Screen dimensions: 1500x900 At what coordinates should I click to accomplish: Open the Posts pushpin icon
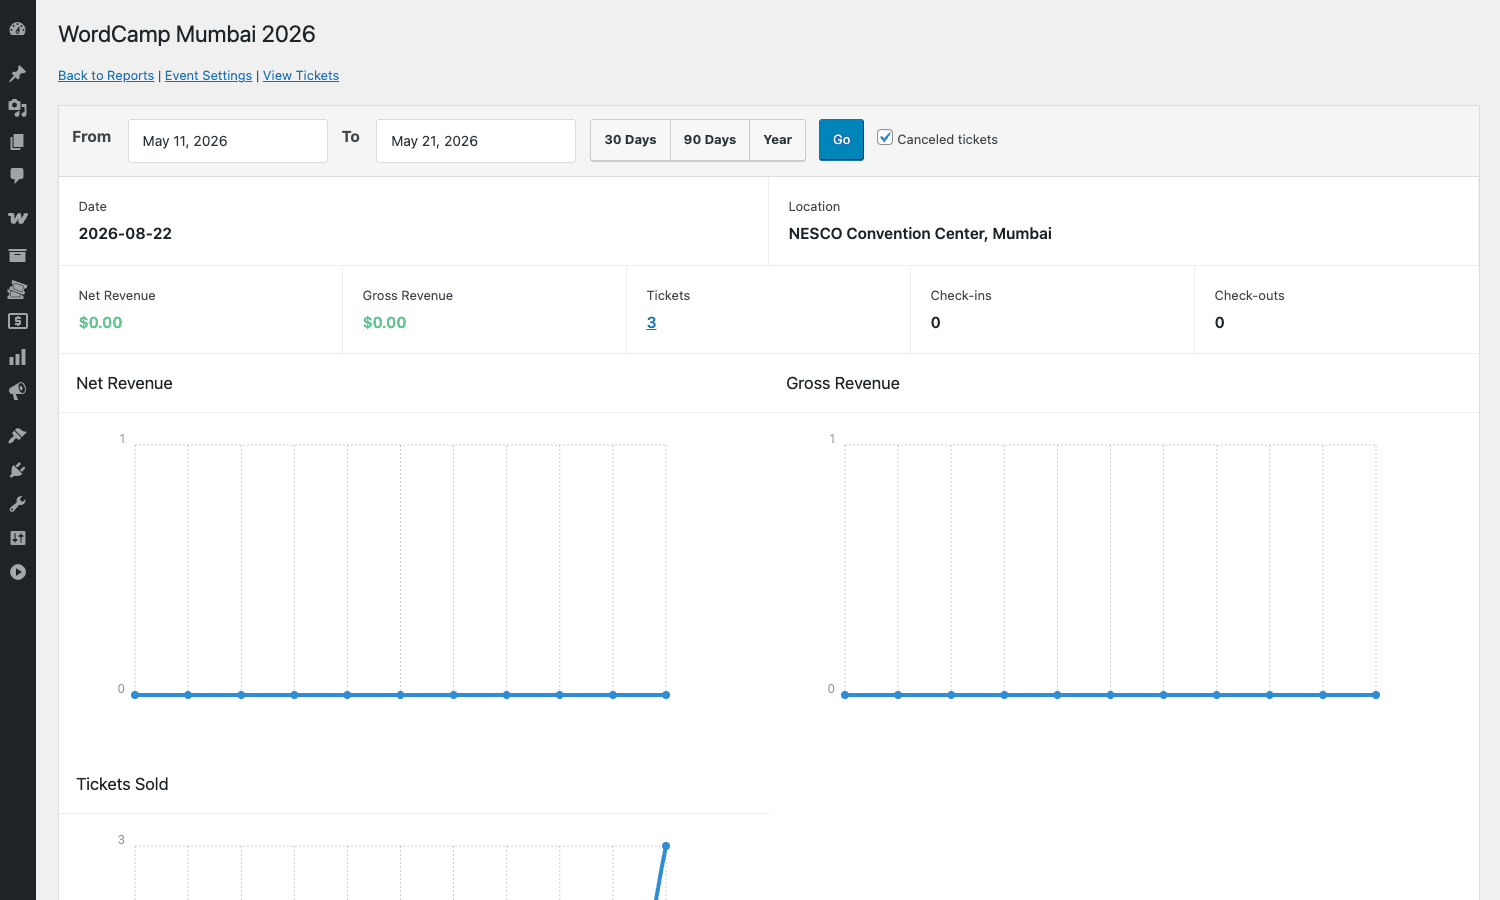click(17, 74)
